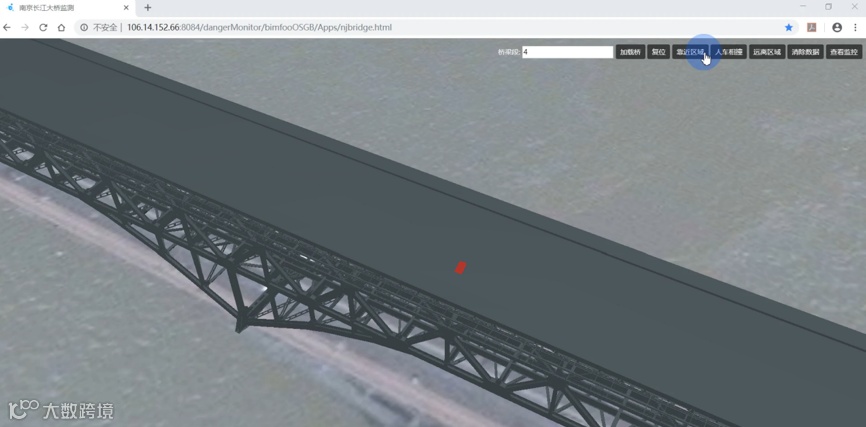The image size is (866, 427).
Task: Click the 复位 reset button
Action: click(x=658, y=52)
